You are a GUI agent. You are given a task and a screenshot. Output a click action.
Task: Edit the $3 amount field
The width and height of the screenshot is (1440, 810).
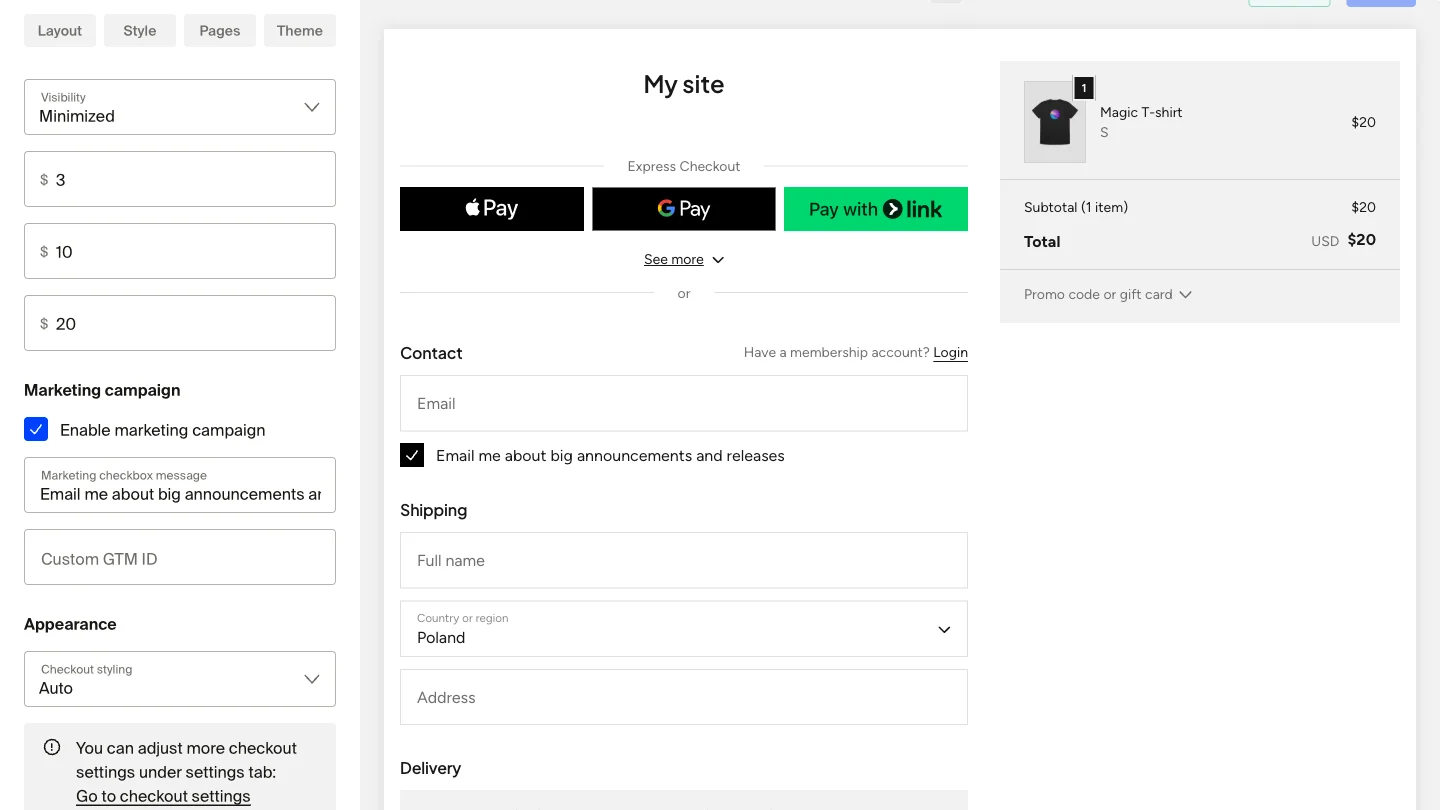click(x=180, y=179)
